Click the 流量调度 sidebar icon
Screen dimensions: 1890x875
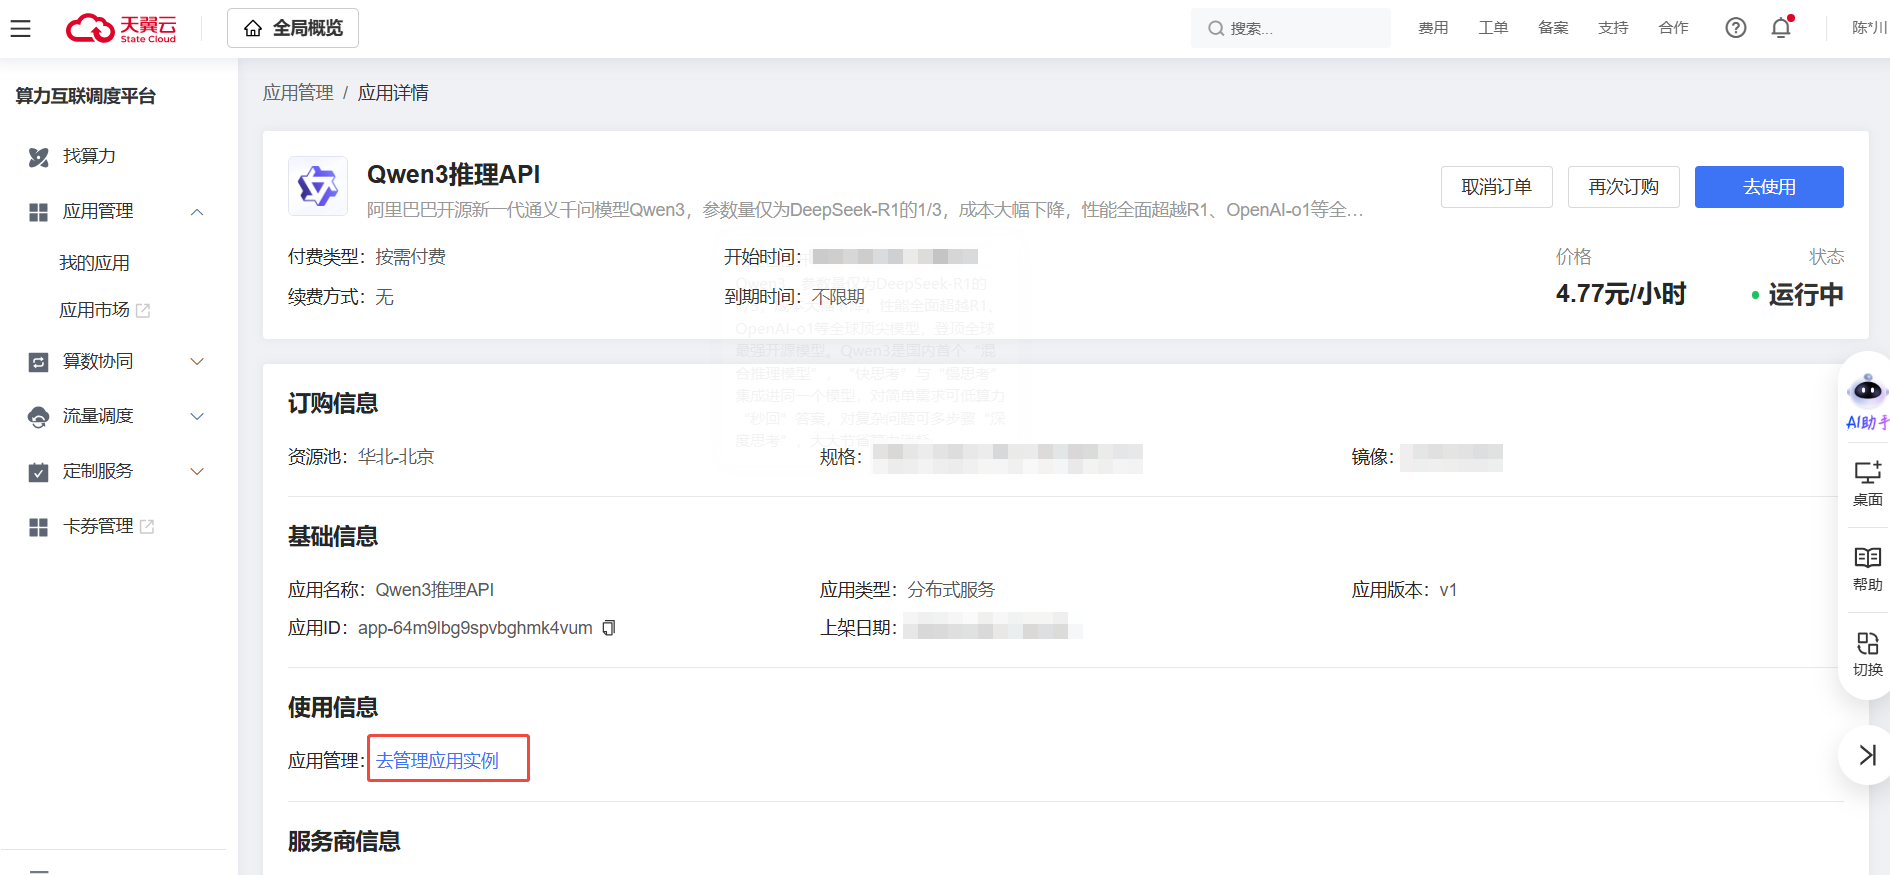[x=38, y=417]
